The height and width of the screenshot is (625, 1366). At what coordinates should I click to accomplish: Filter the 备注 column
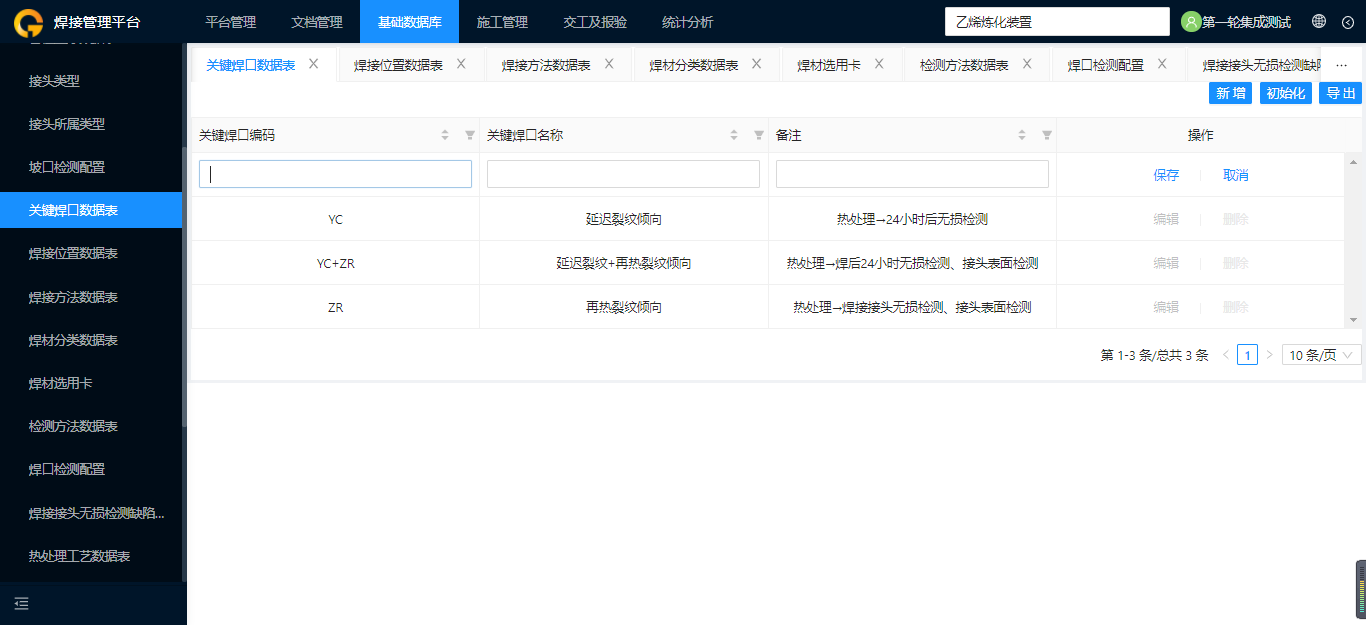[x=1047, y=135]
